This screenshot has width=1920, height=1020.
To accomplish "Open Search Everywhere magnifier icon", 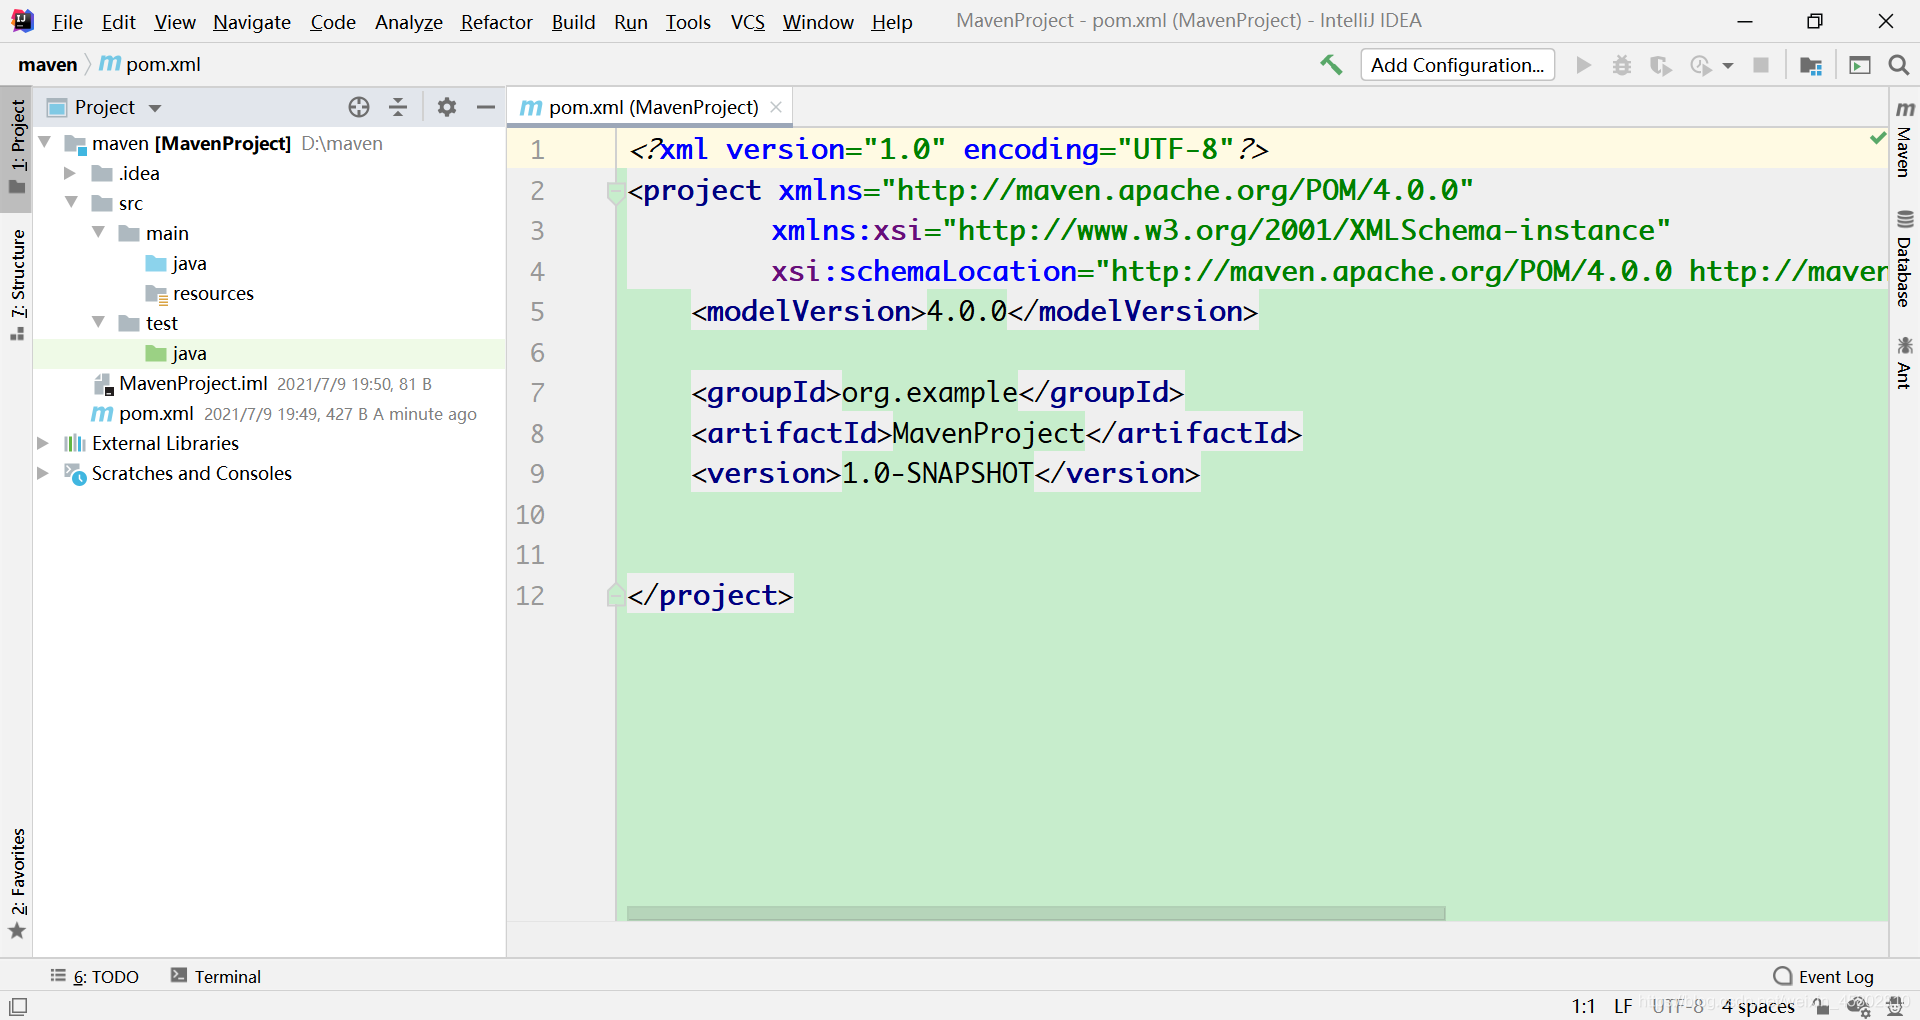I will 1899,65.
